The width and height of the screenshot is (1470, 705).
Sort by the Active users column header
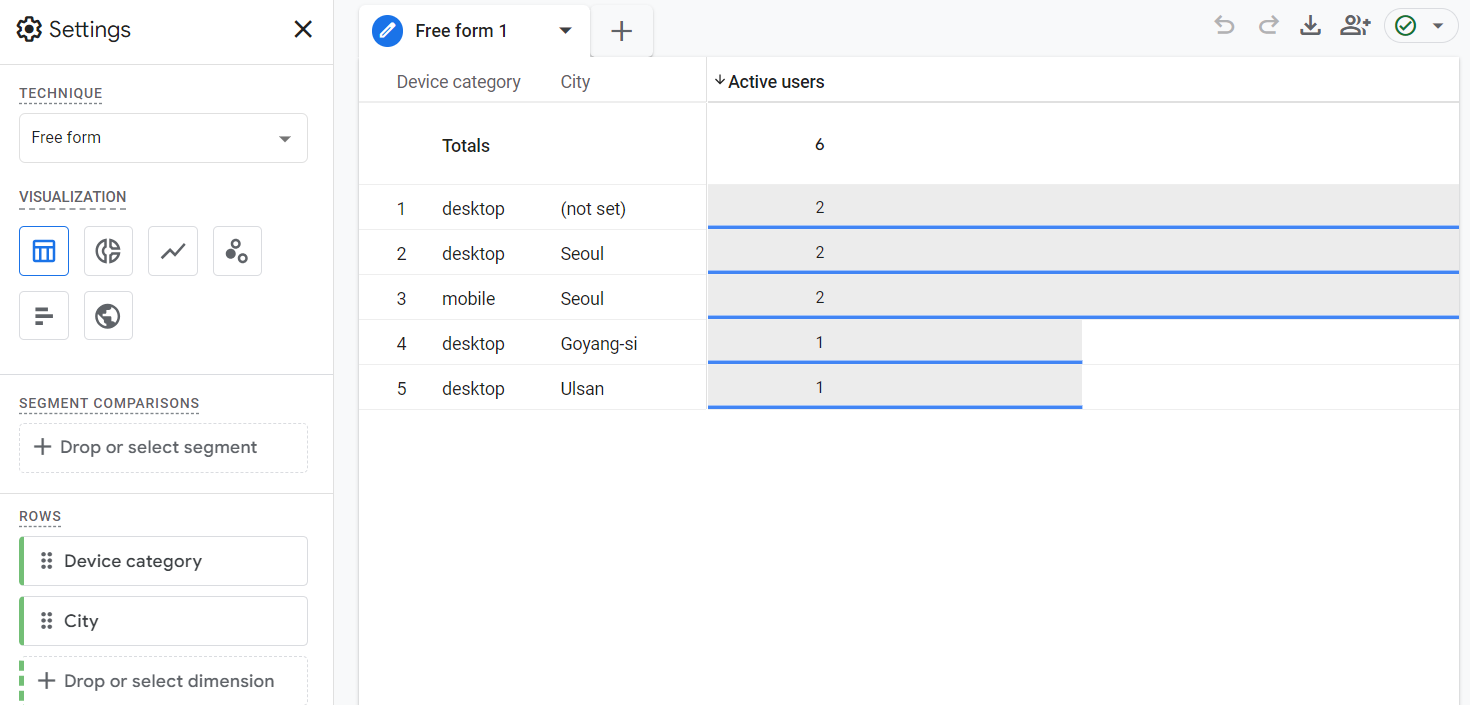[776, 82]
